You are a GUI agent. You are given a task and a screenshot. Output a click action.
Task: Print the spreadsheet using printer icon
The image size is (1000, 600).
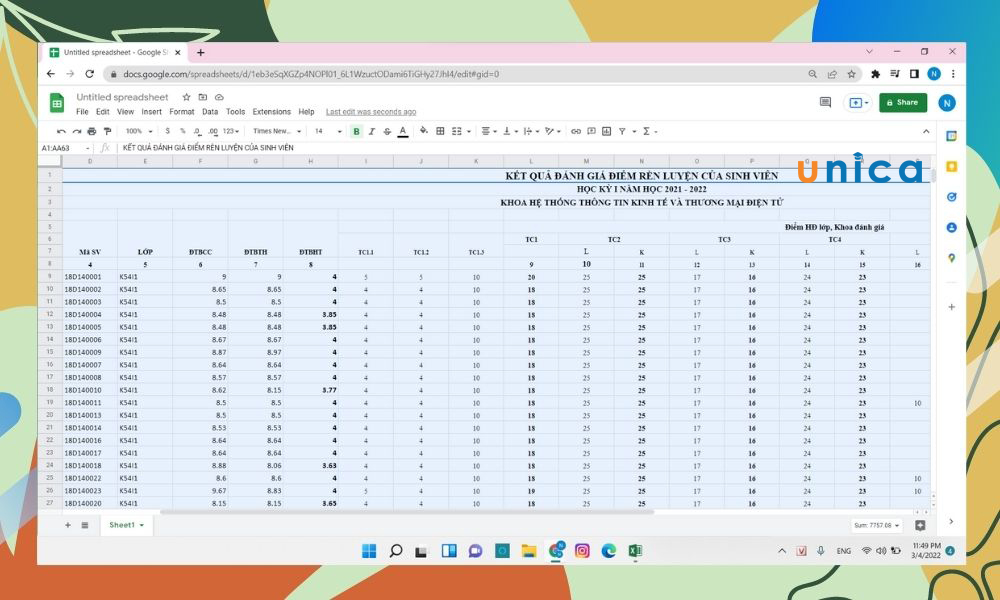pyautogui.click(x=92, y=131)
